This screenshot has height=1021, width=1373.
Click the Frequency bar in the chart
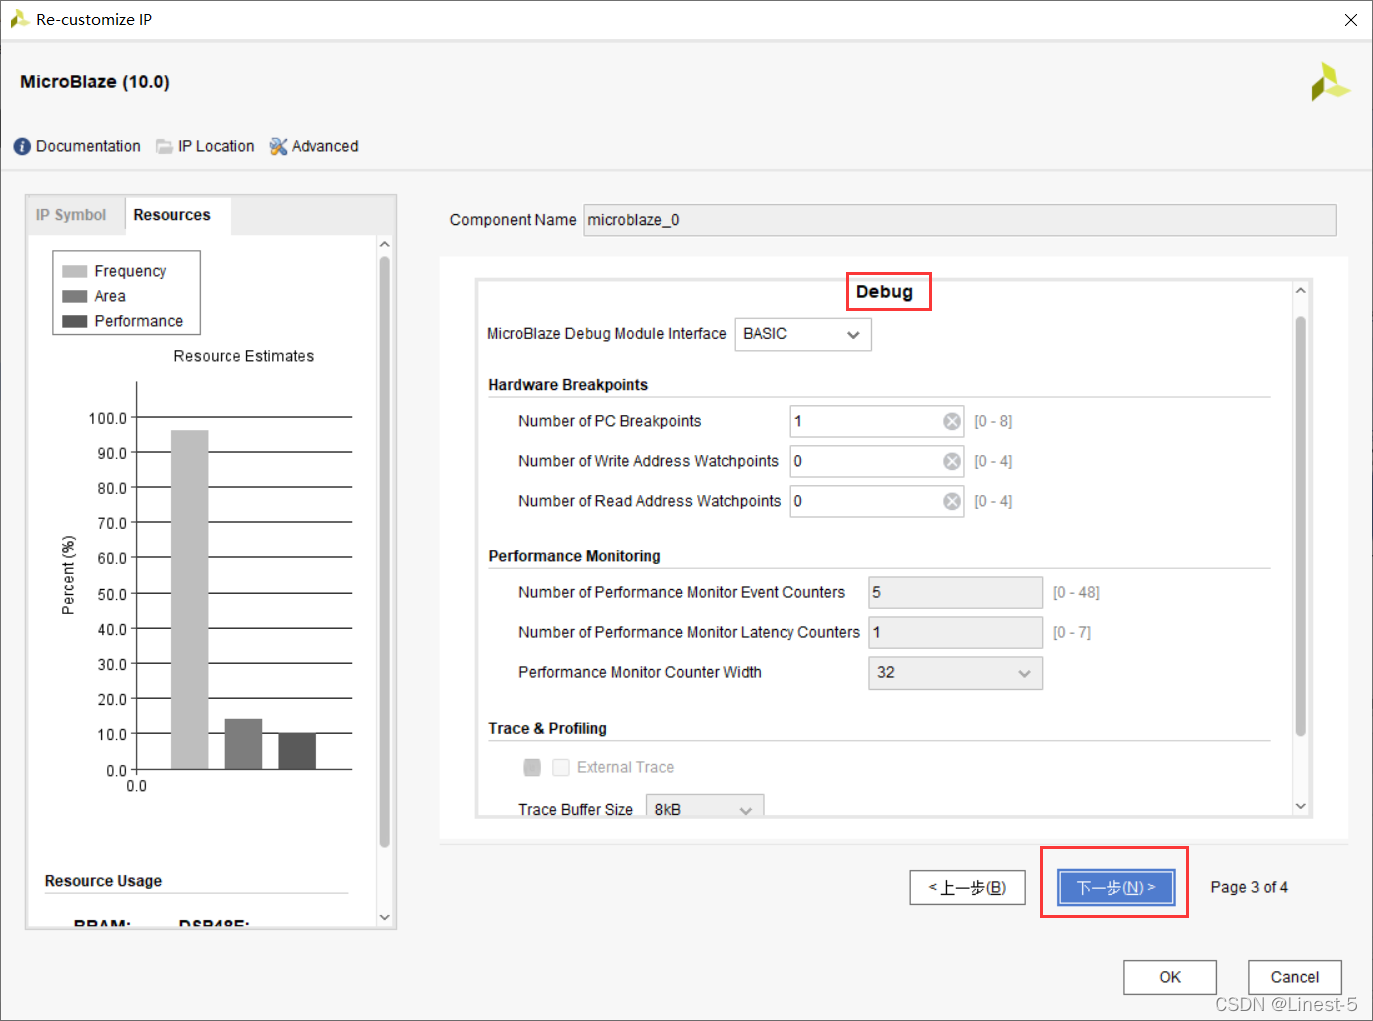(190, 600)
